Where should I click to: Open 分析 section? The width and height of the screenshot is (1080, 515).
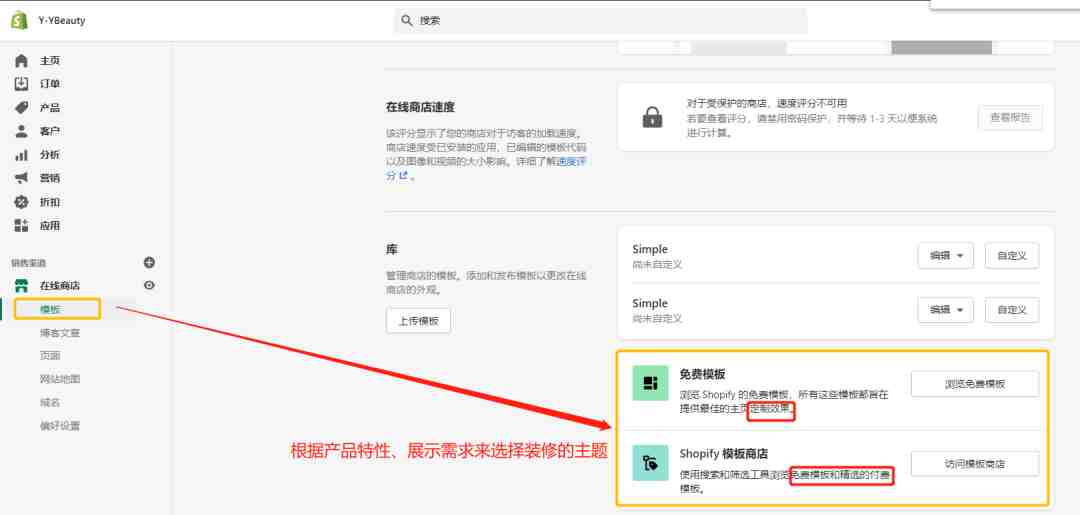click(x=50, y=155)
